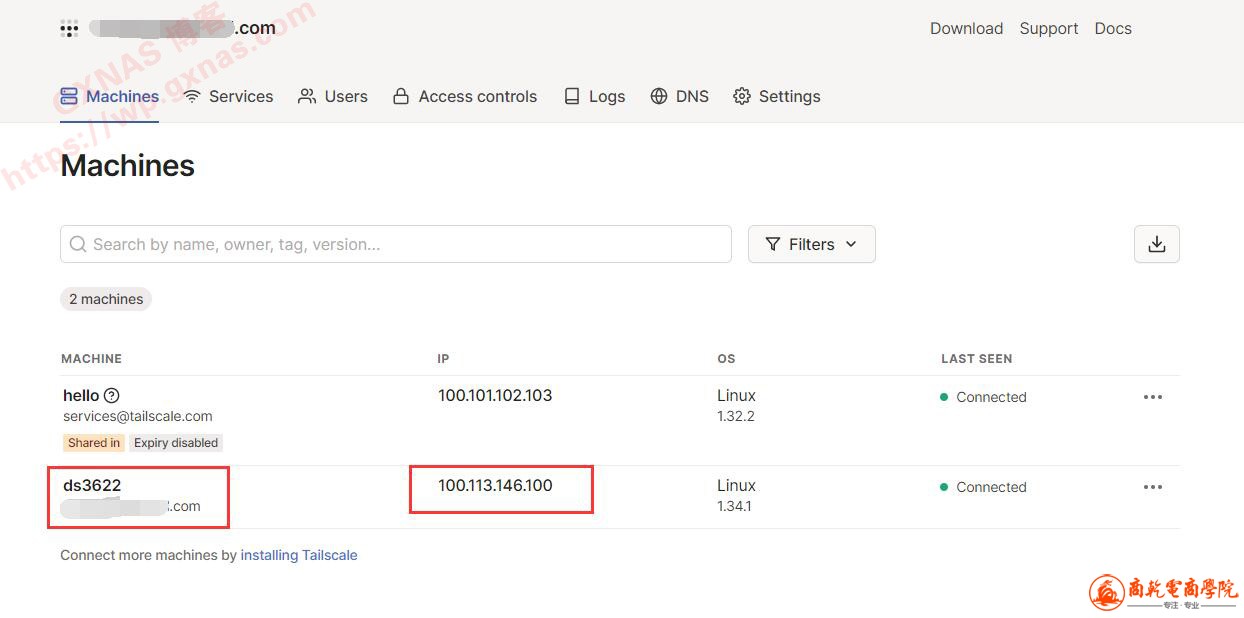1244x618 pixels.
Task: Select IP address 100.101.102.103
Action: pyautogui.click(x=495, y=395)
